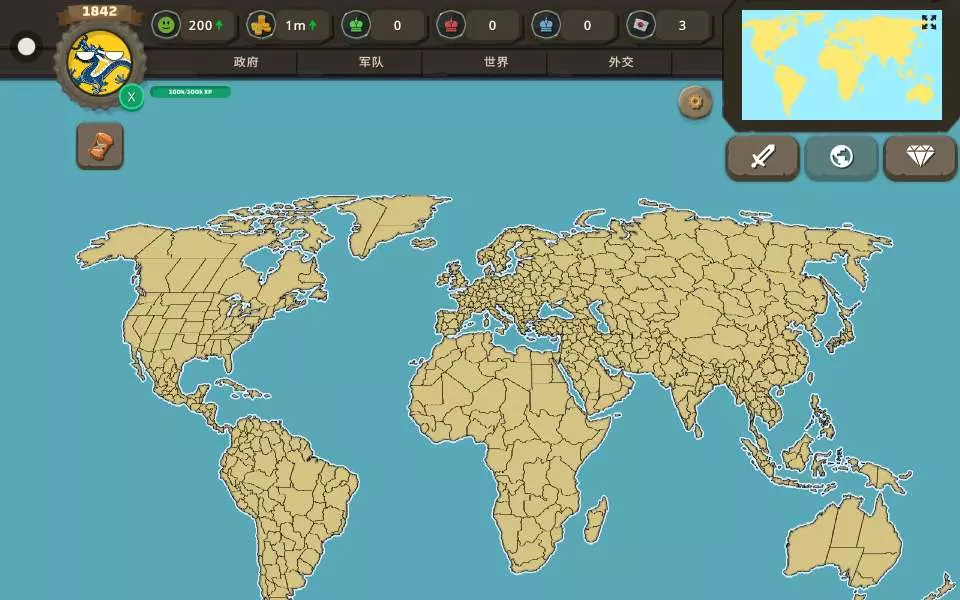
Task: Open the 政府 government tab
Action: (246, 62)
